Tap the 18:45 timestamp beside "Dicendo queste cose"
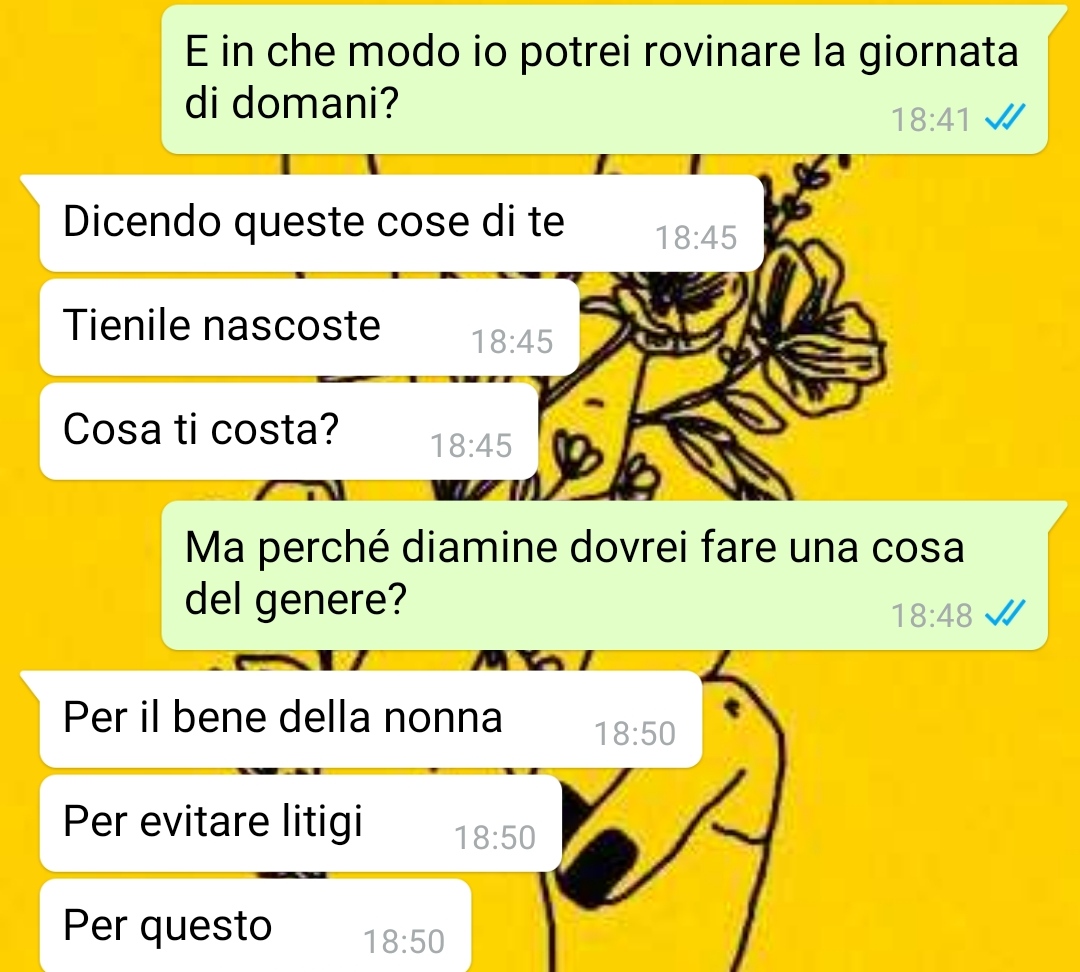Image resolution: width=1080 pixels, height=972 pixels. point(696,238)
